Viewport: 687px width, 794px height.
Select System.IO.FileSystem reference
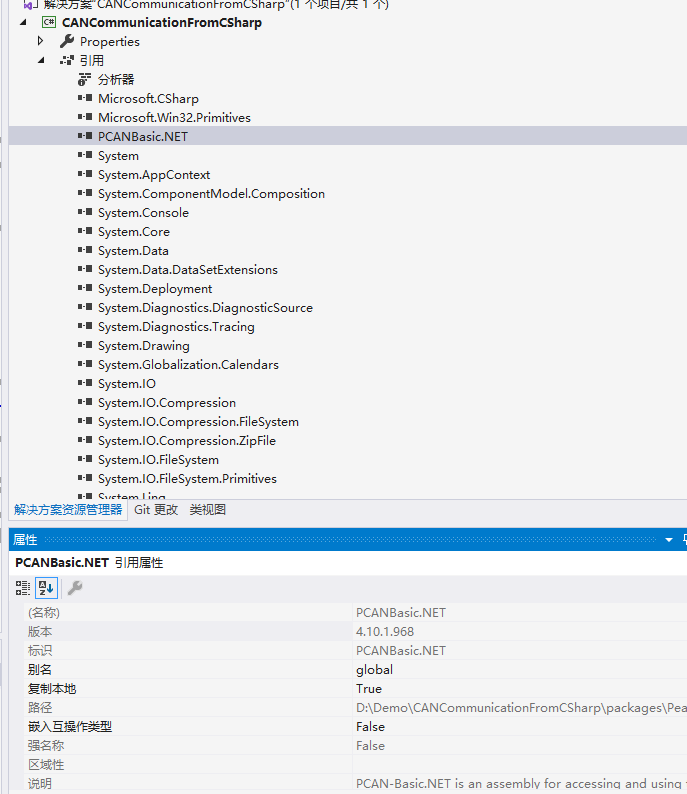click(158, 460)
